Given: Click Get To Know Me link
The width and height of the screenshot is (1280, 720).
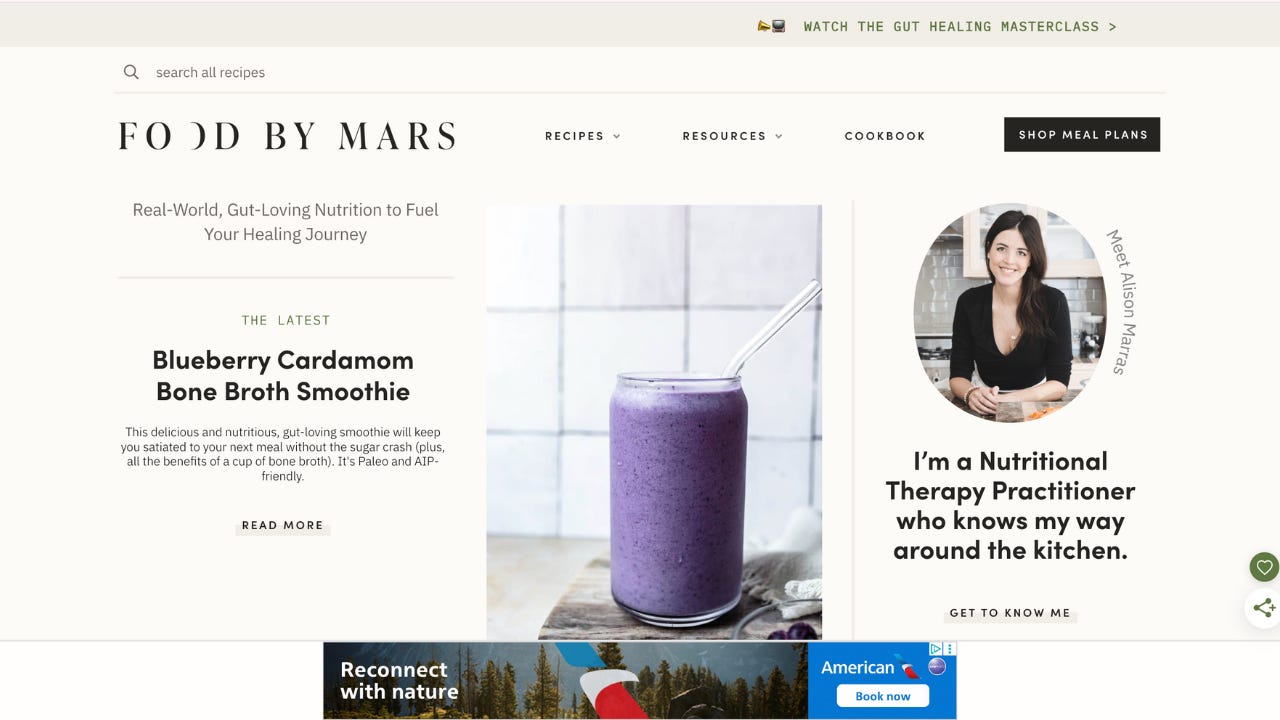Looking at the screenshot, I should [x=1010, y=613].
